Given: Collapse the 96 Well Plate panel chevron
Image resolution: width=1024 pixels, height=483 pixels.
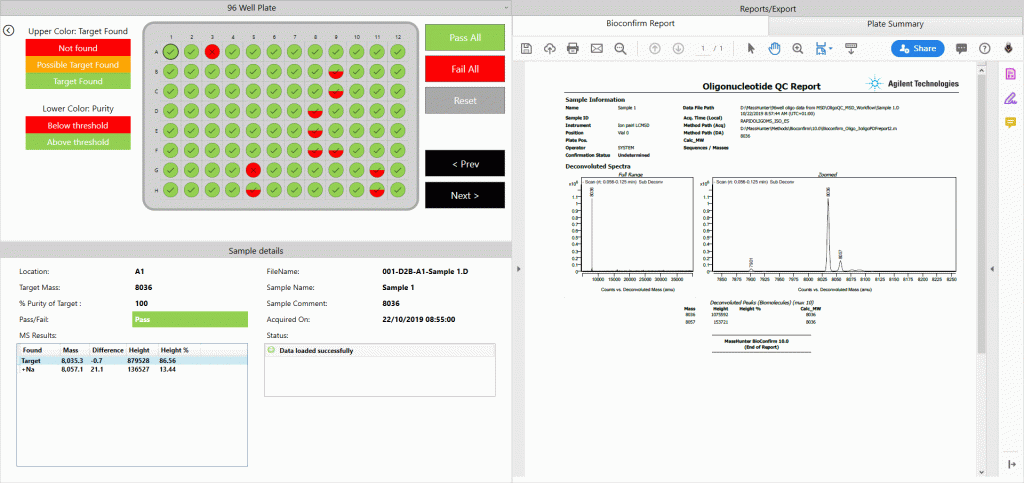Looking at the screenshot, I should [x=518, y=269].
